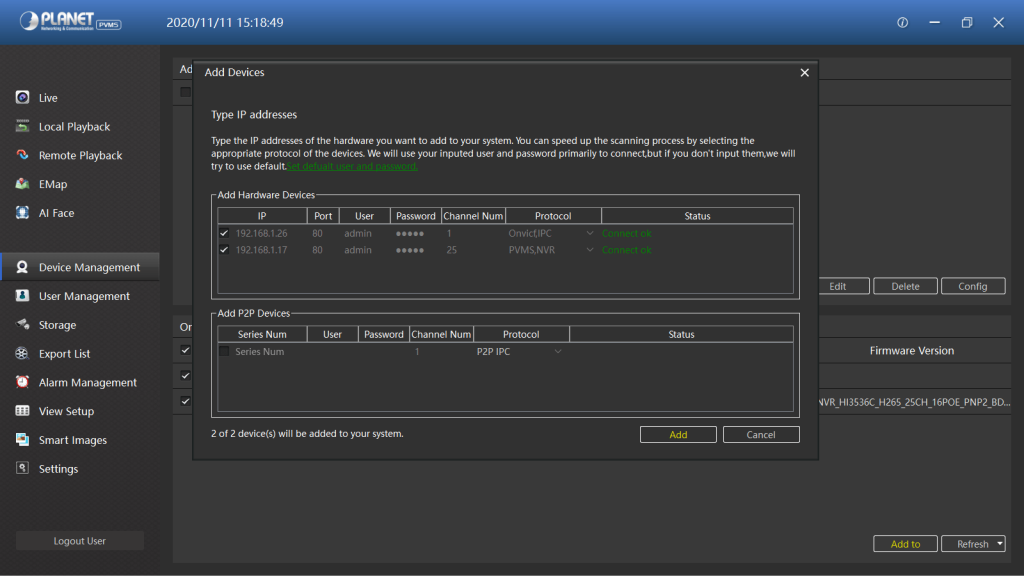Viewport: 1024px width, 577px height.
Task: Click NVR_HI3536C firmware version text
Action: [x=914, y=402]
